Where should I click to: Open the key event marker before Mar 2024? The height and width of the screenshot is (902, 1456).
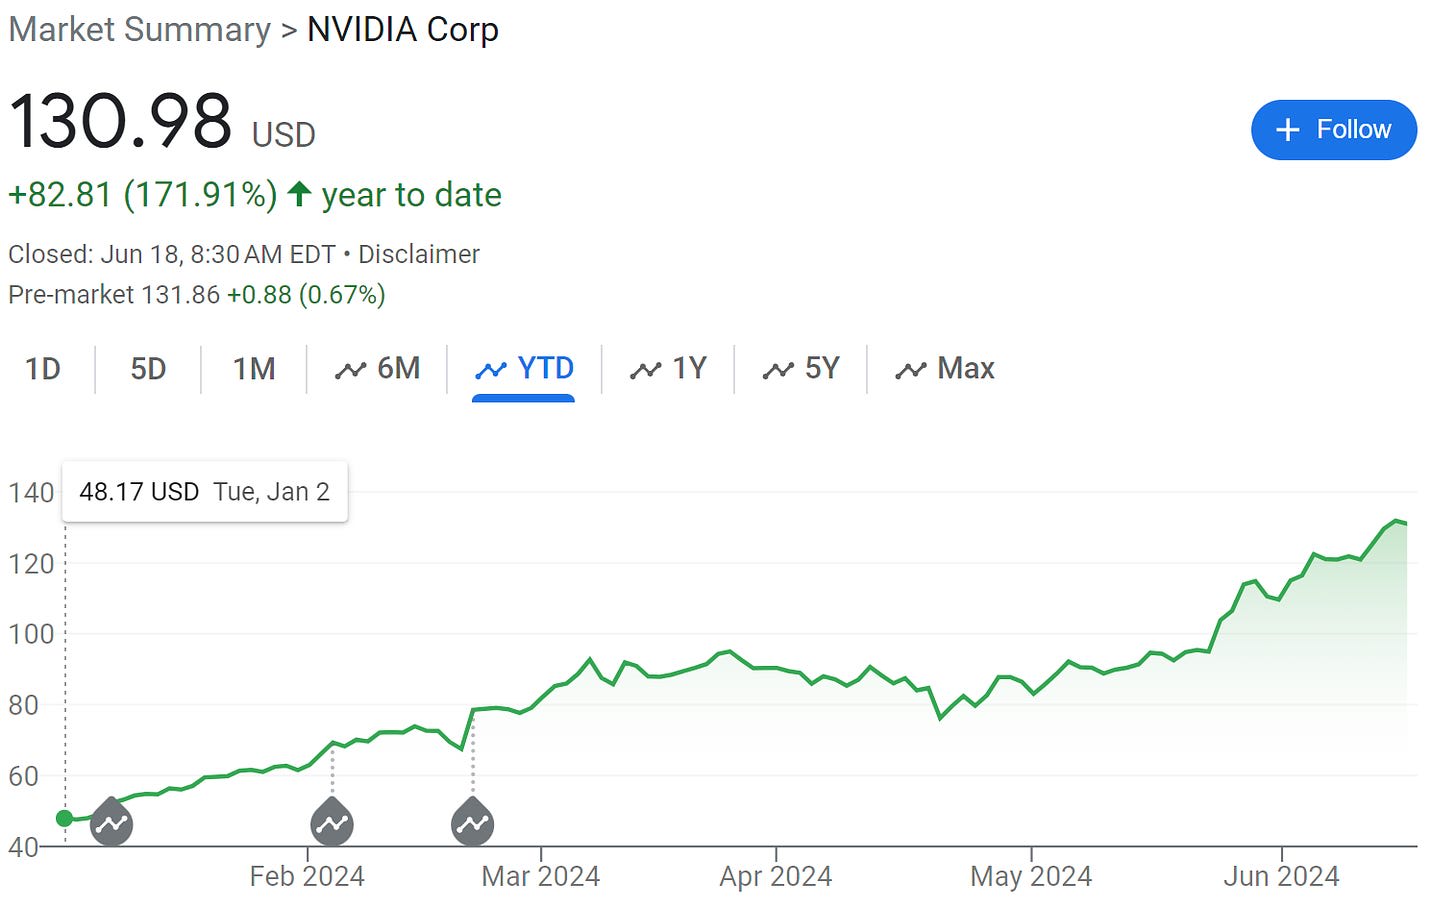coord(473,822)
